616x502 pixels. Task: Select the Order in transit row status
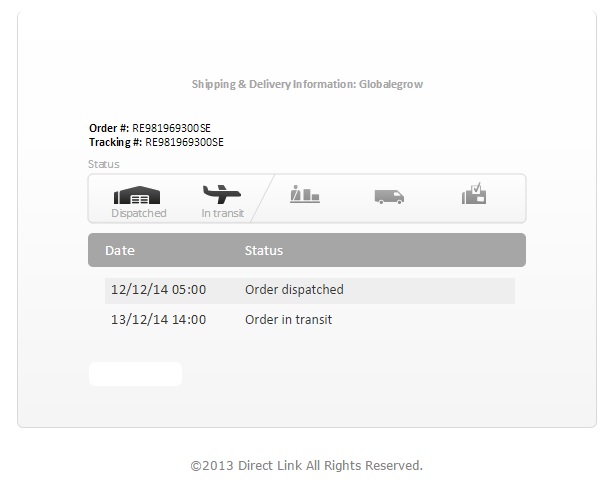coord(288,320)
